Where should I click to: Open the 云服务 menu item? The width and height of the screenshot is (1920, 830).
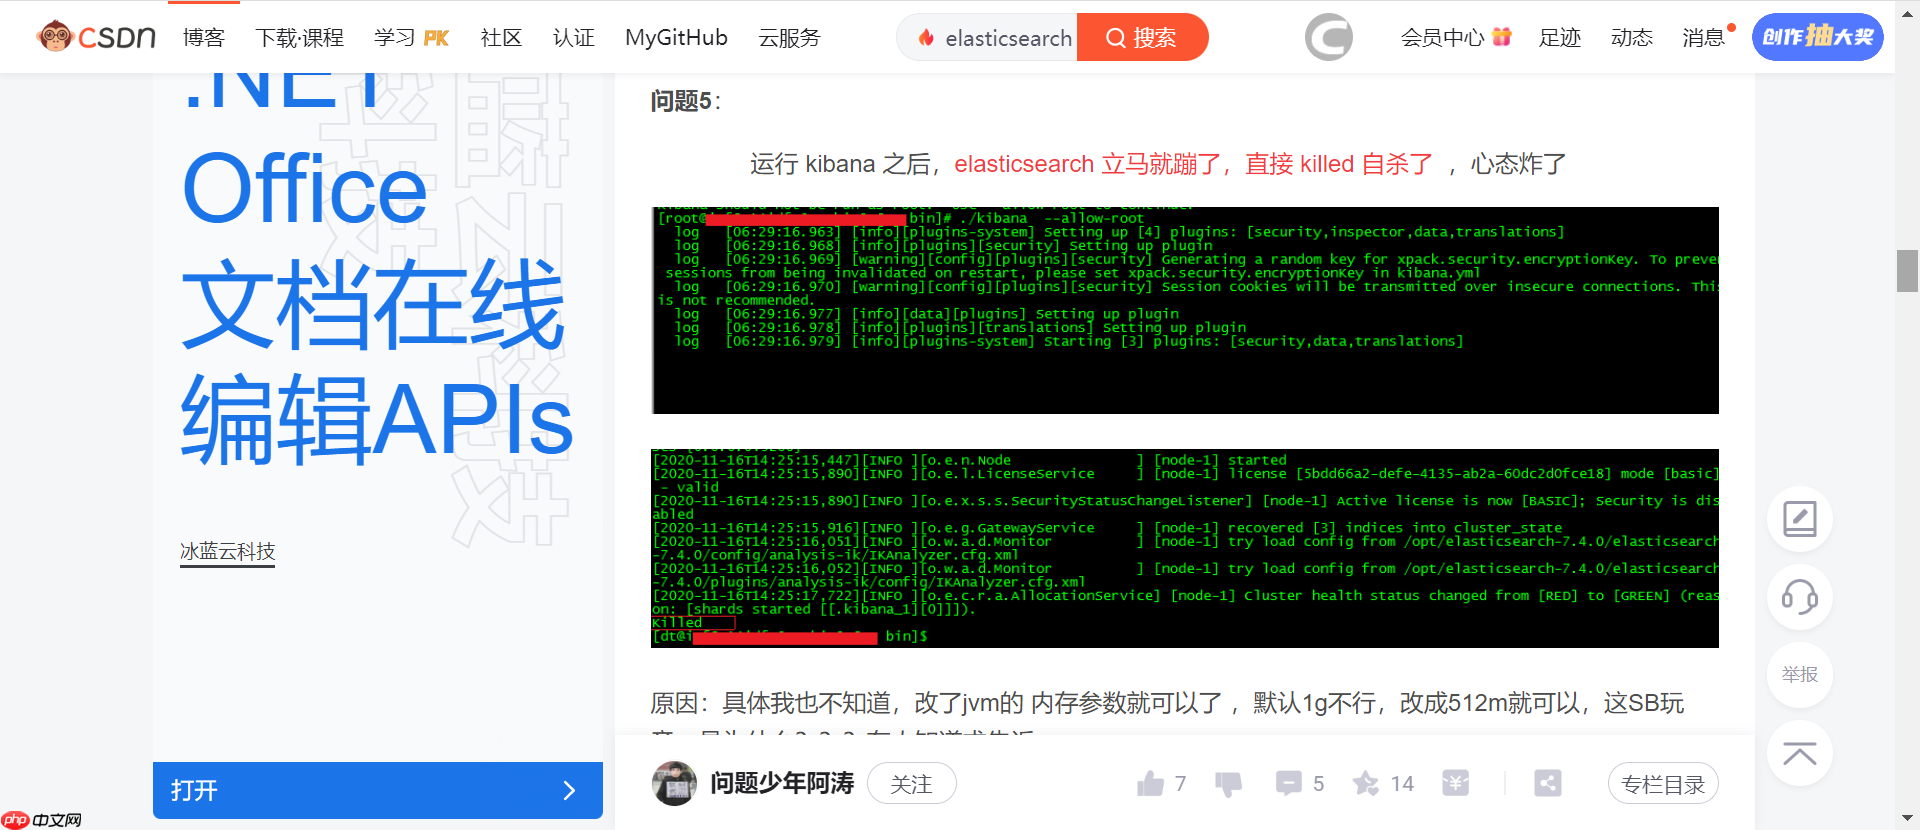pyautogui.click(x=789, y=38)
